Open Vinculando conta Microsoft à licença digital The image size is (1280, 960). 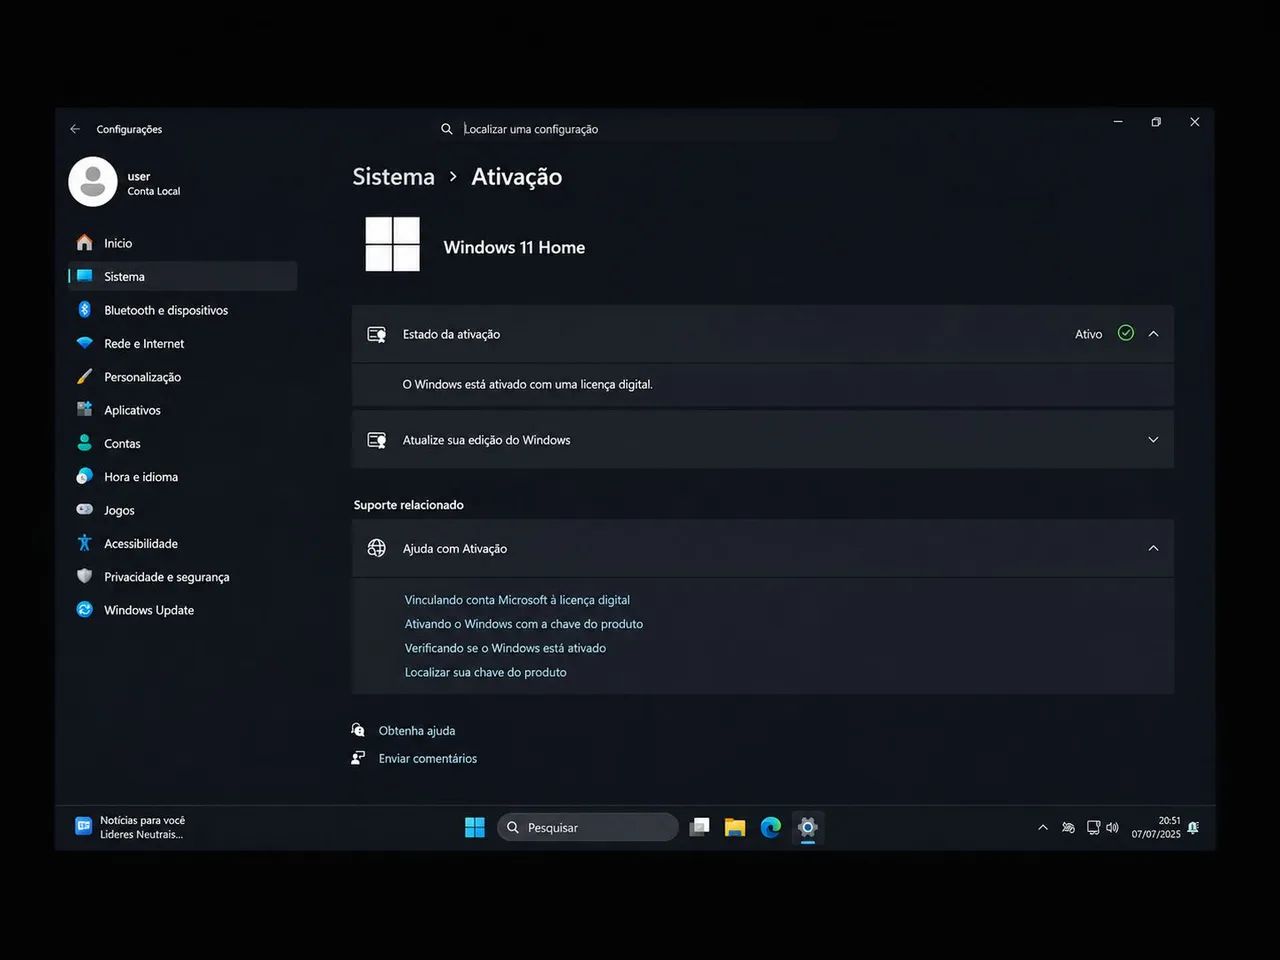517,600
